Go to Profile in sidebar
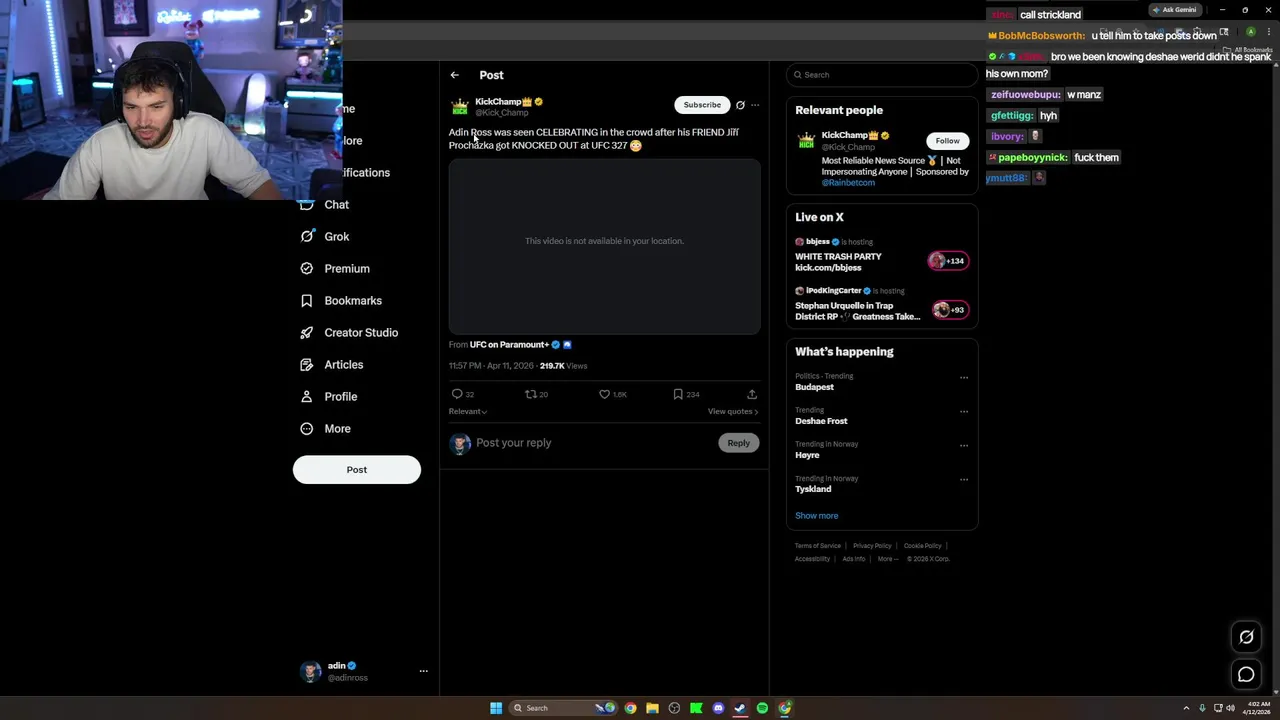 pyautogui.click(x=340, y=396)
